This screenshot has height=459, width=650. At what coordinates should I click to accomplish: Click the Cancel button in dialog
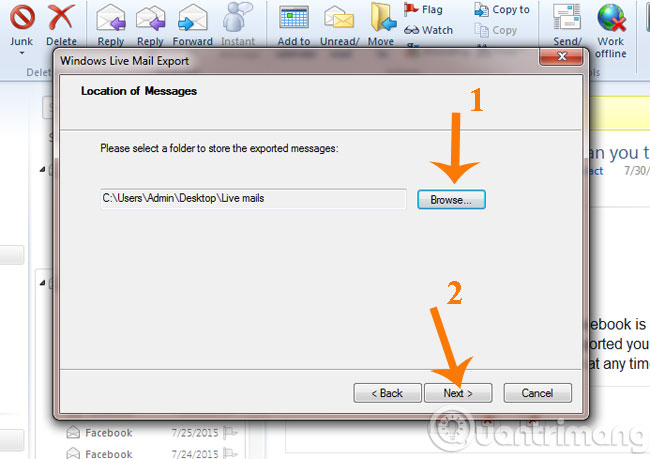[537, 393]
